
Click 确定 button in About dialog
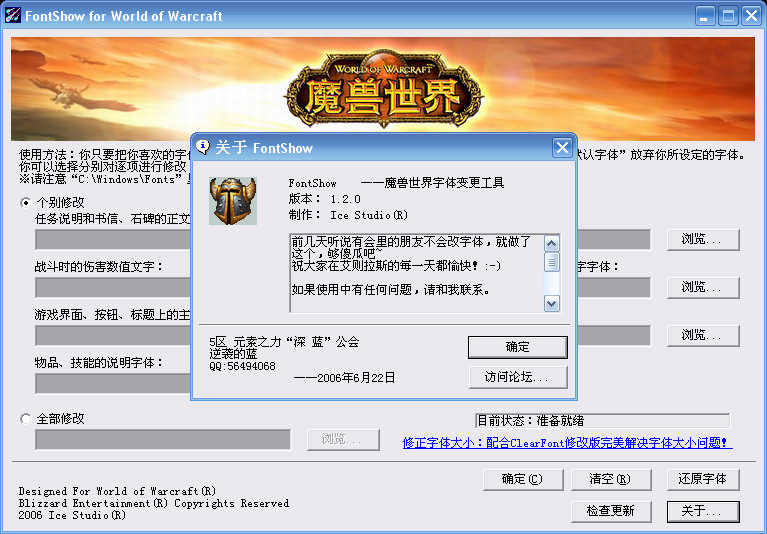tap(518, 347)
